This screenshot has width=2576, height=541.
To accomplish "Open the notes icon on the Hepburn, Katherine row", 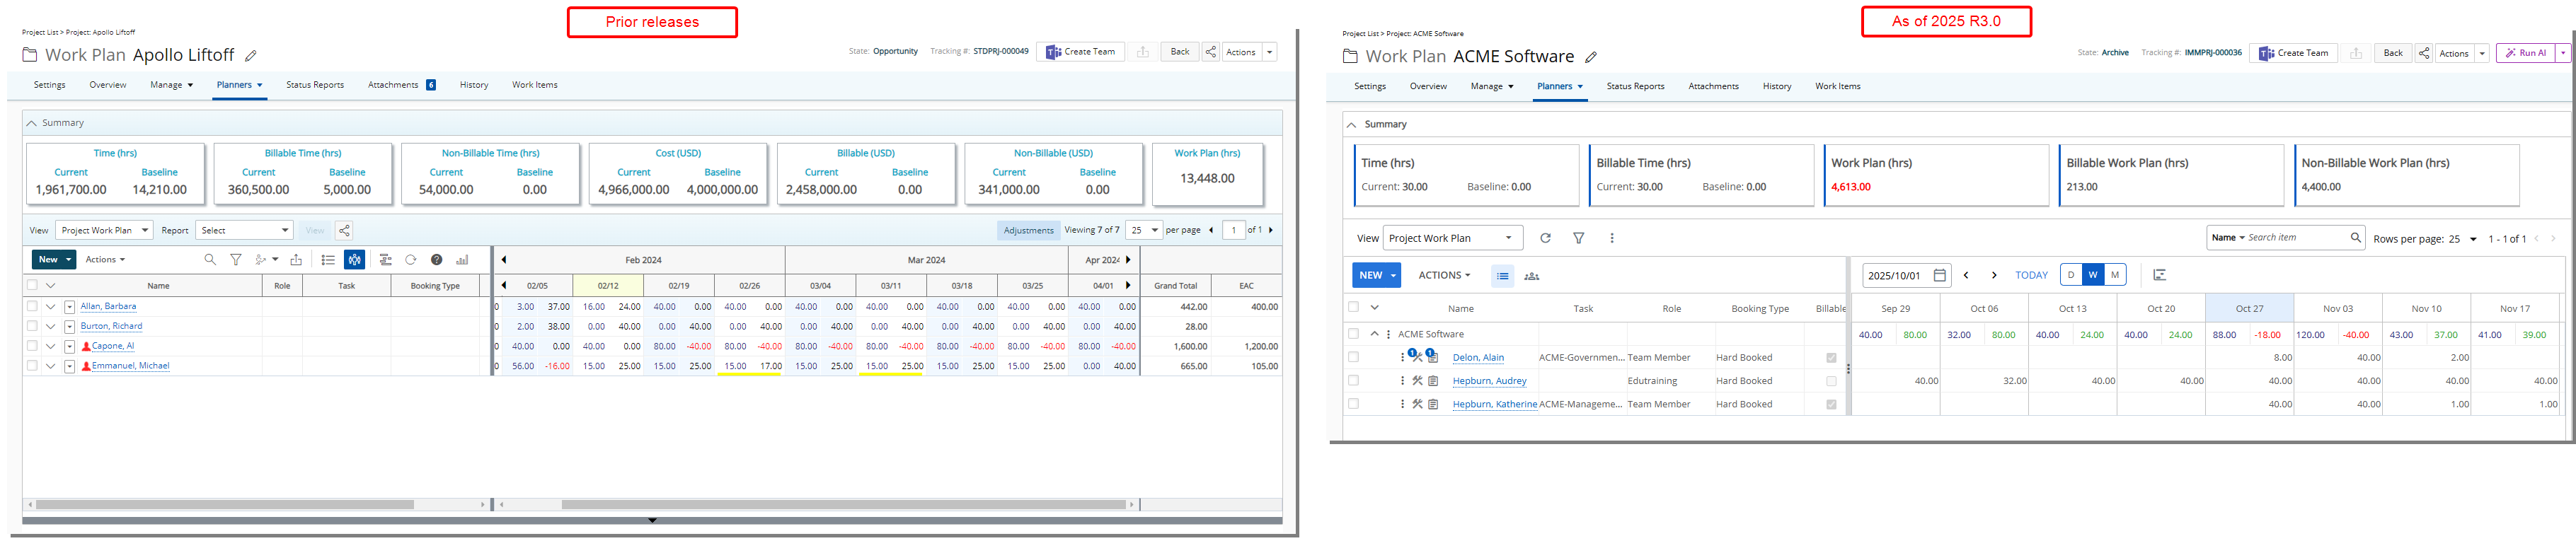I will click(x=1433, y=404).
